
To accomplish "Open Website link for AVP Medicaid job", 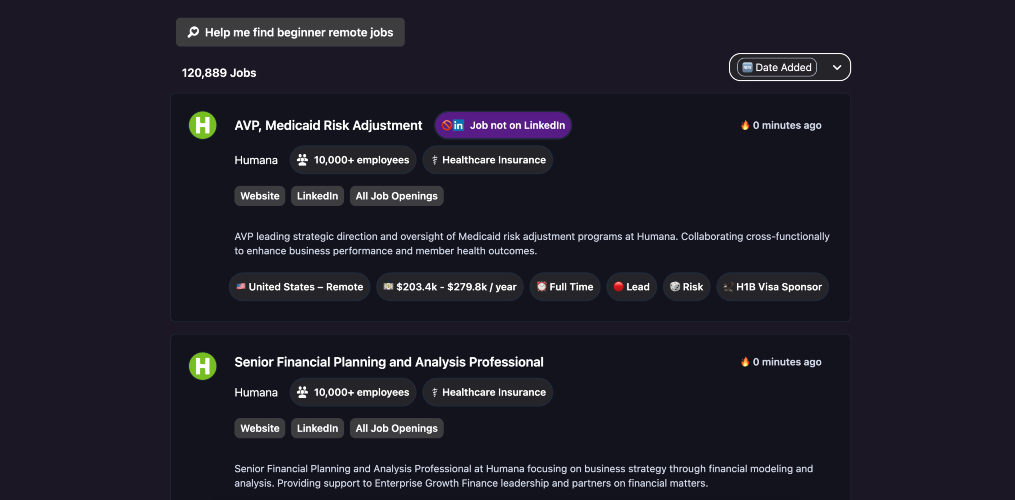I will coord(259,196).
